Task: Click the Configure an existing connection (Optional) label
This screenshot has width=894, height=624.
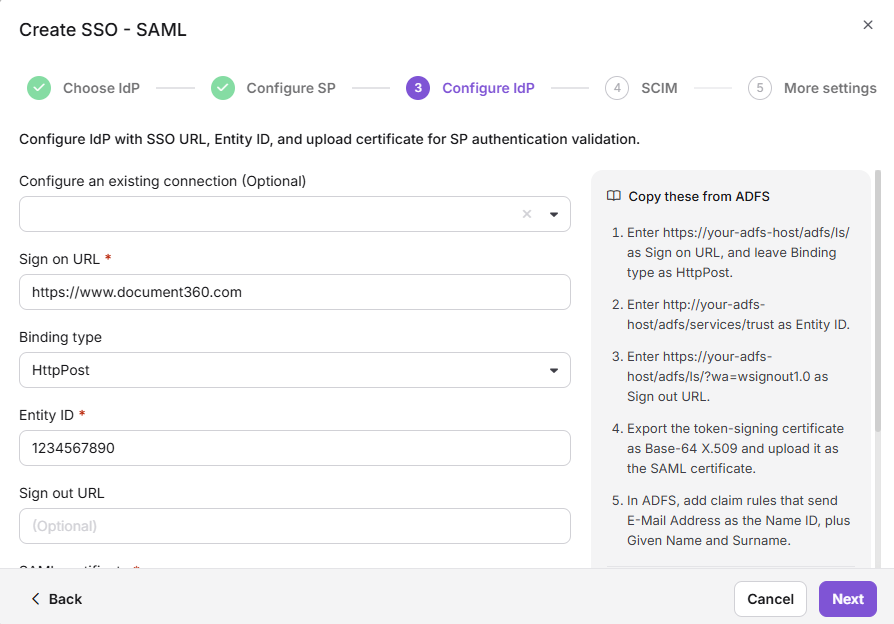Action: [x=162, y=181]
